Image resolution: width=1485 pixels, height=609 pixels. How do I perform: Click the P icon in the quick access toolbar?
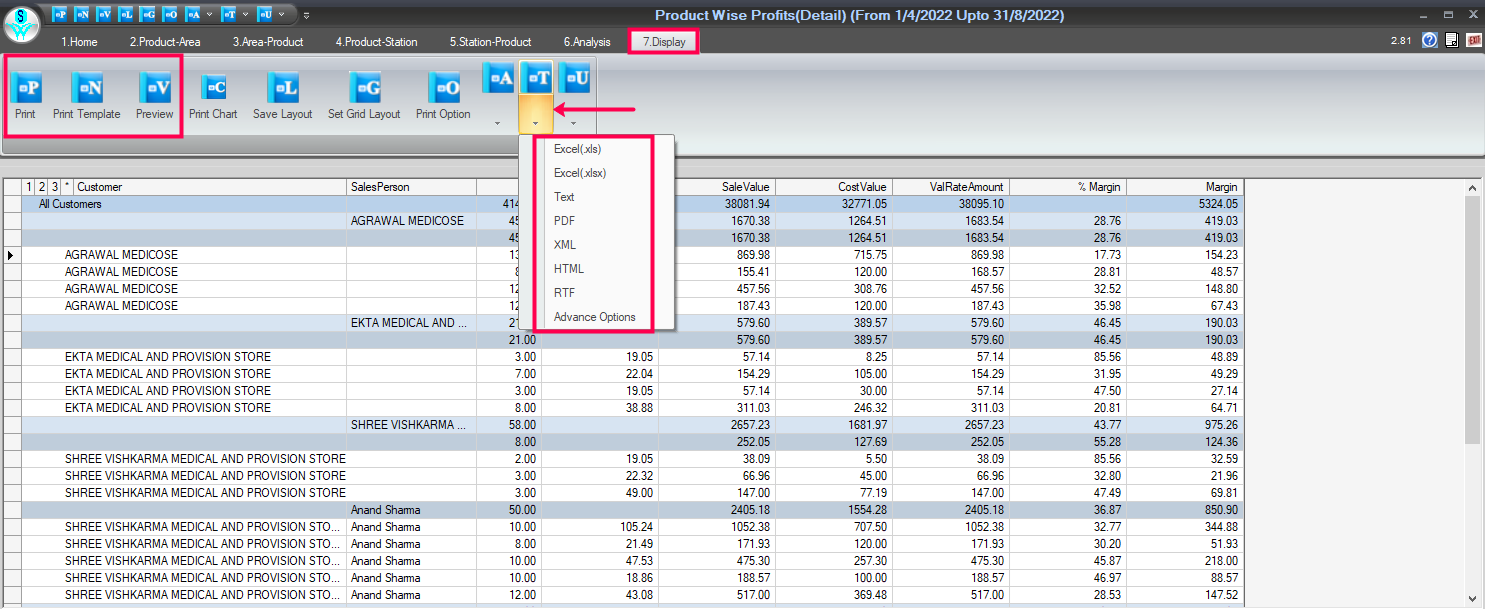pos(60,15)
